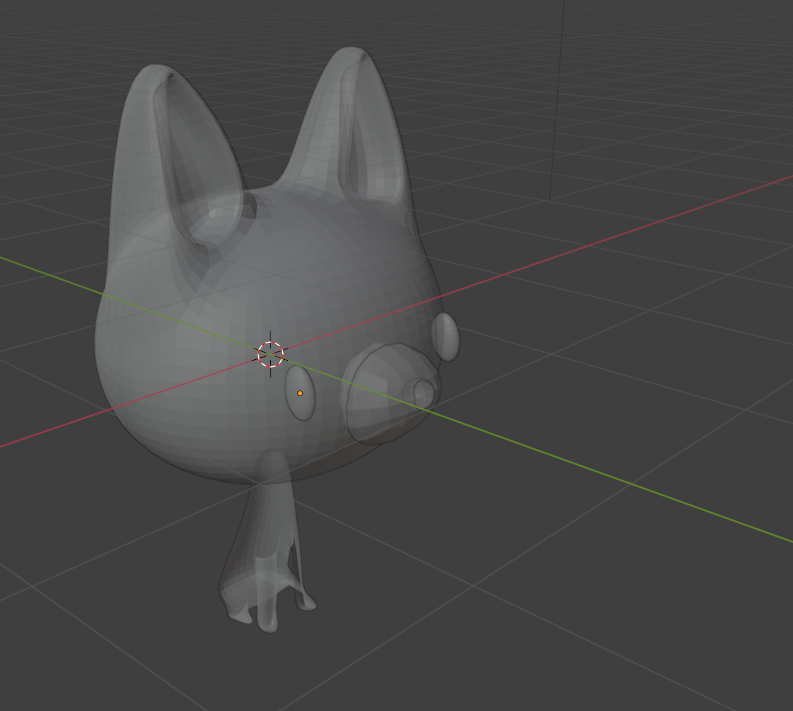This screenshot has height=711, width=793.
Task: Click empty grid floor in bottom-right corner
Action: [x=700, y=640]
